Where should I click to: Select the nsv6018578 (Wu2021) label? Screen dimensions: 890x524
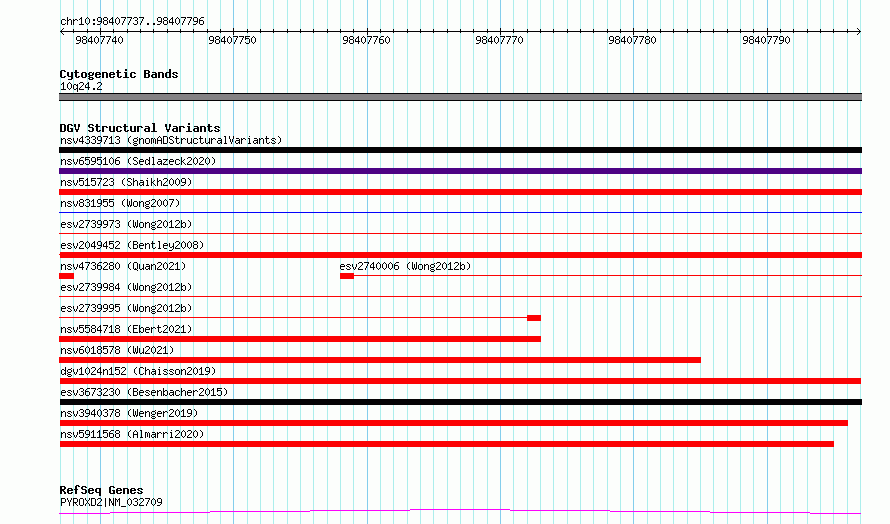click(117, 350)
